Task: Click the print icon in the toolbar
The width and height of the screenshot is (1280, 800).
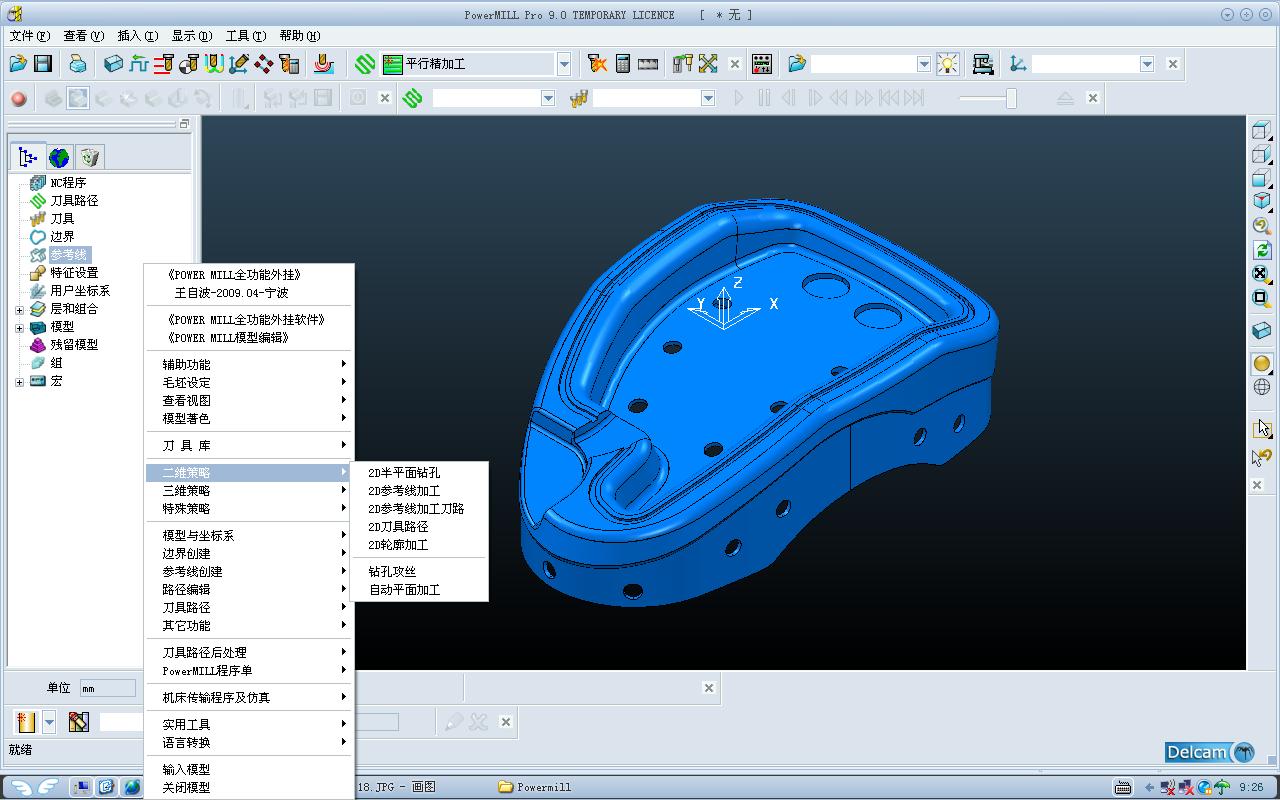Action: pyautogui.click(x=78, y=64)
